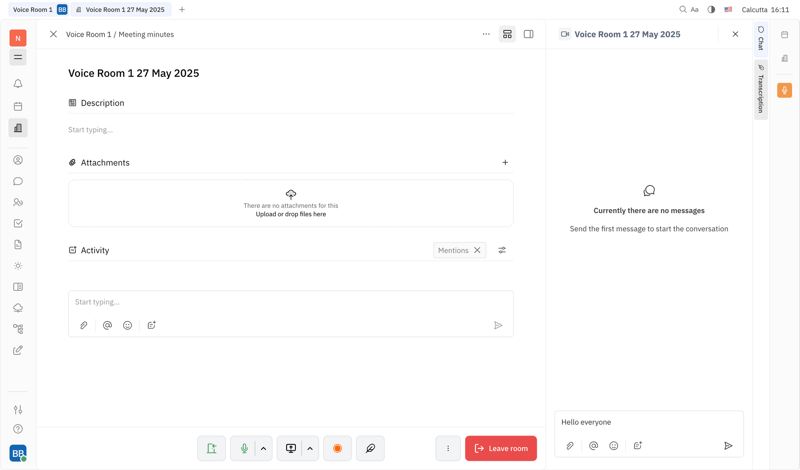Toggle the orange record button
800x470 pixels.
[x=337, y=448]
